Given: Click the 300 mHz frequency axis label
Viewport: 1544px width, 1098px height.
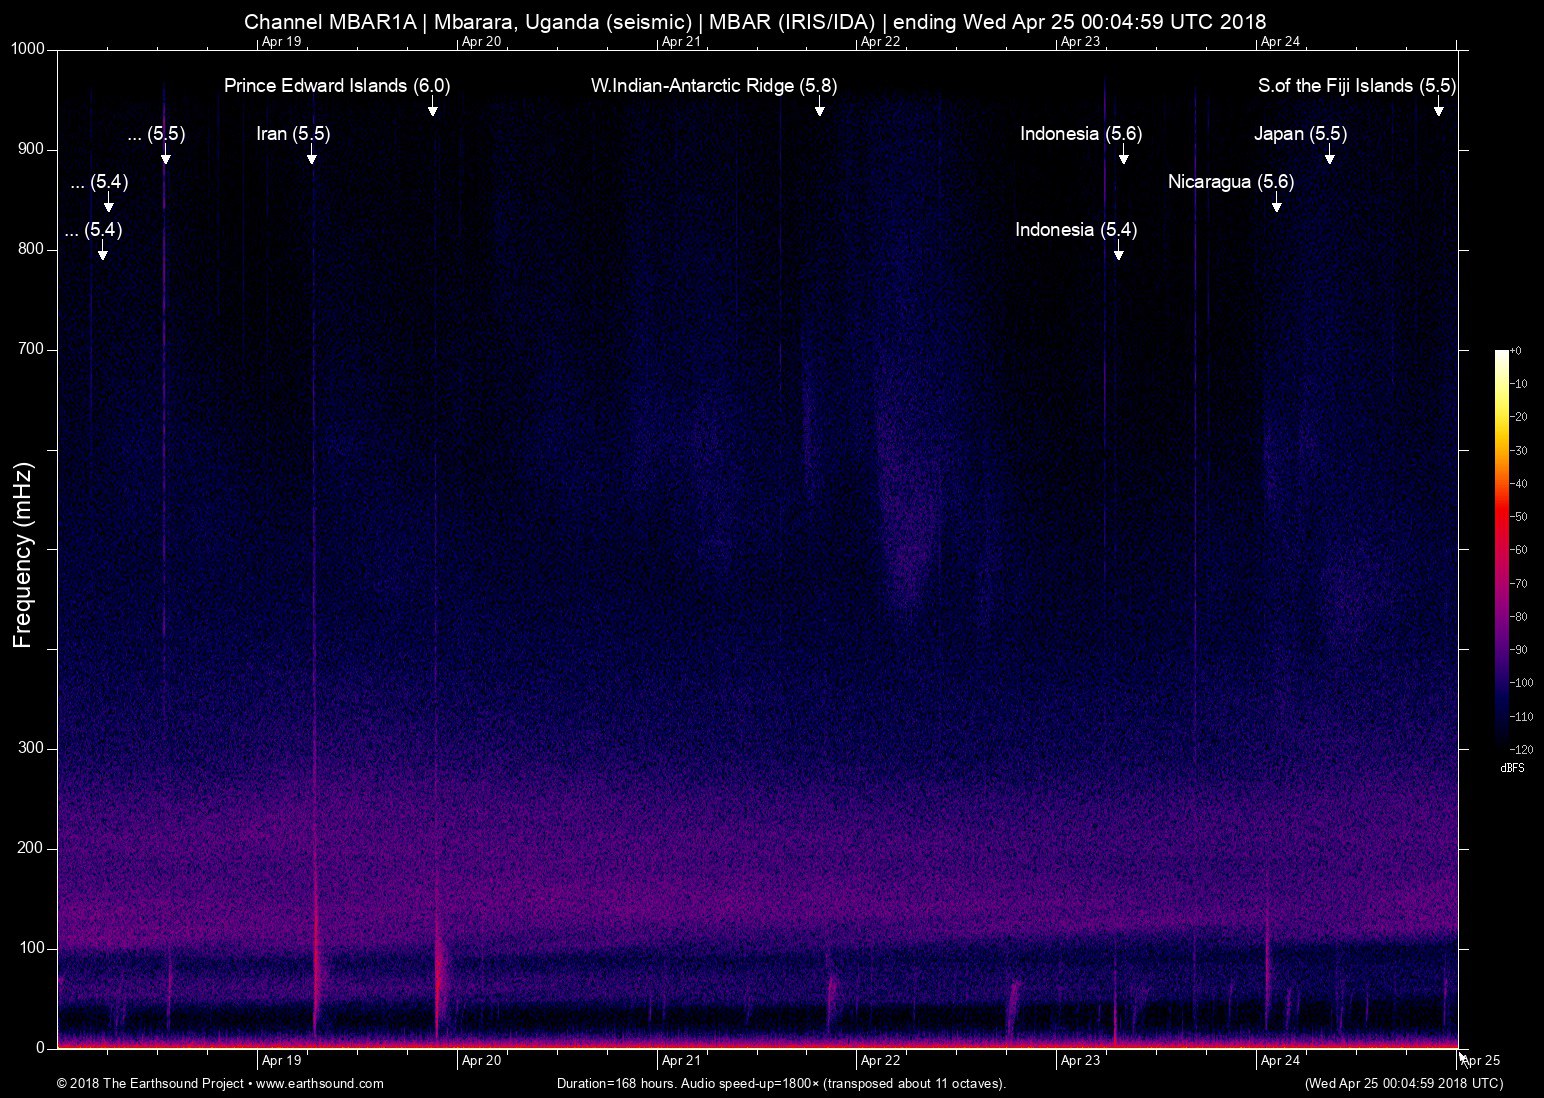Looking at the screenshot, I should coord(32,748).
